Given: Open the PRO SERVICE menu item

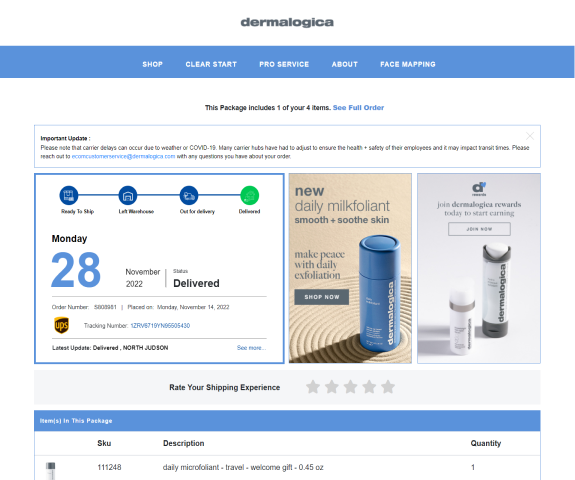Looking at the screenshot, I should point(284,64).
